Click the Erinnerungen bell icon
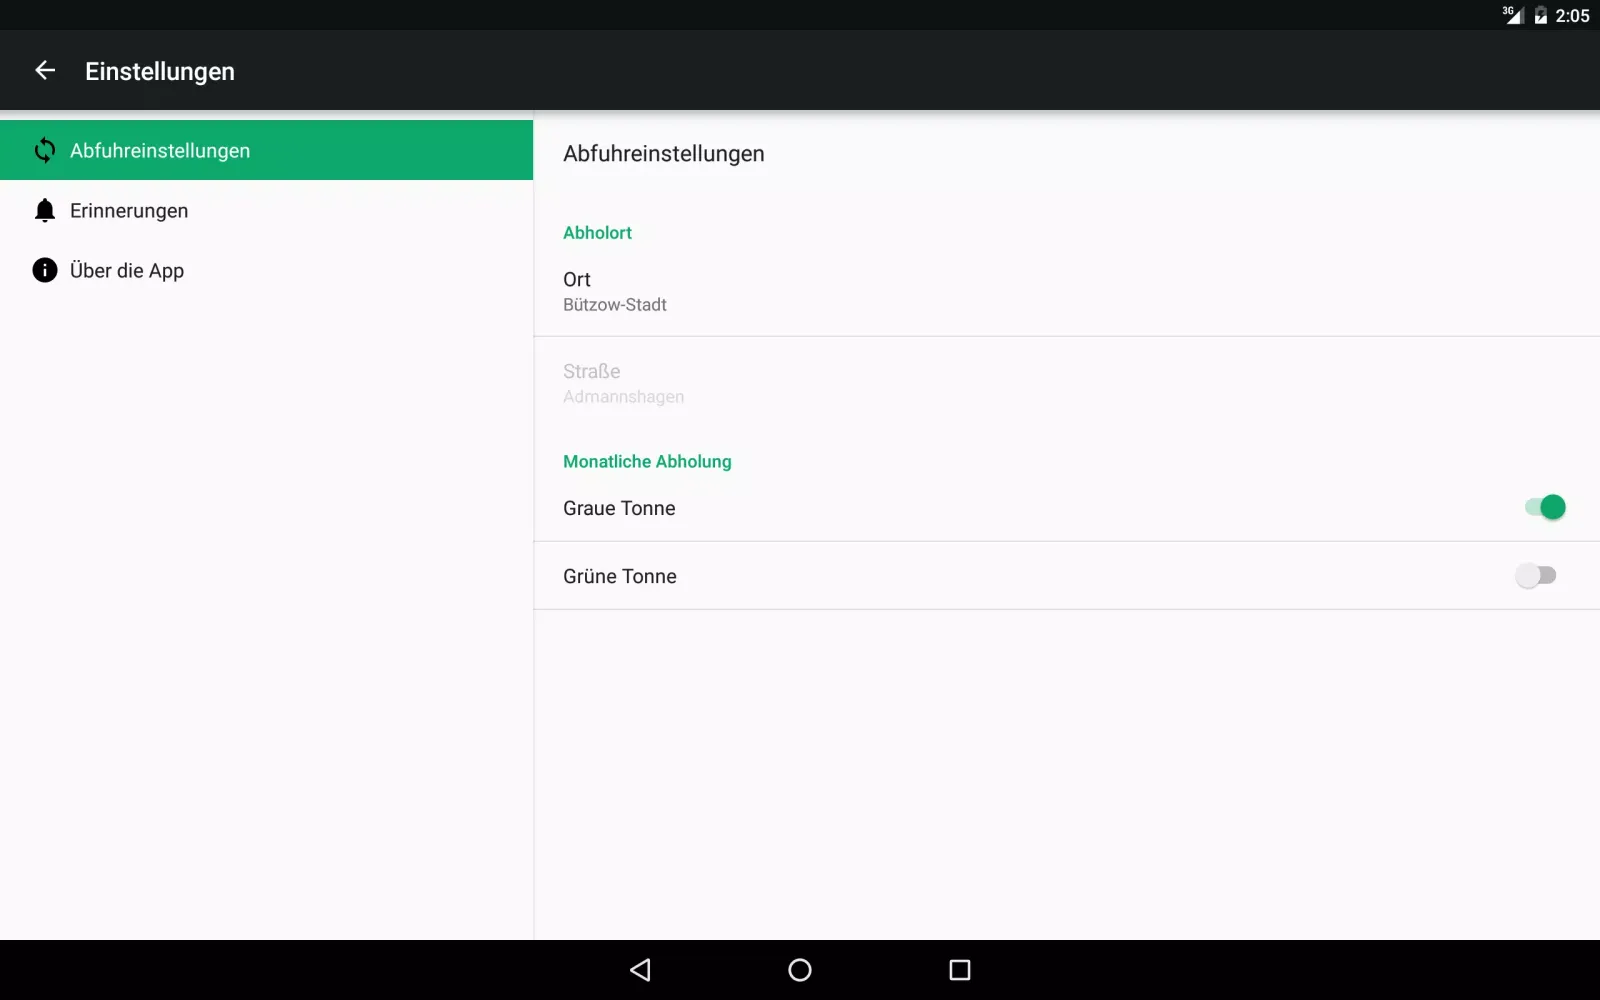The image size is (1600, 1000). [x=45, y=210]
